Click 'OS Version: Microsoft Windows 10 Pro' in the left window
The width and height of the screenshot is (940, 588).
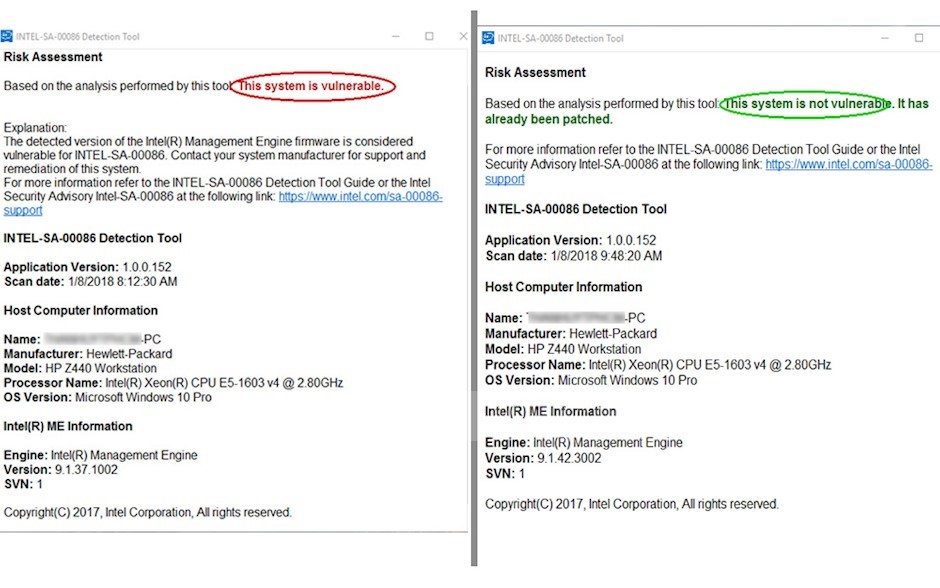[x=108, y=397]
